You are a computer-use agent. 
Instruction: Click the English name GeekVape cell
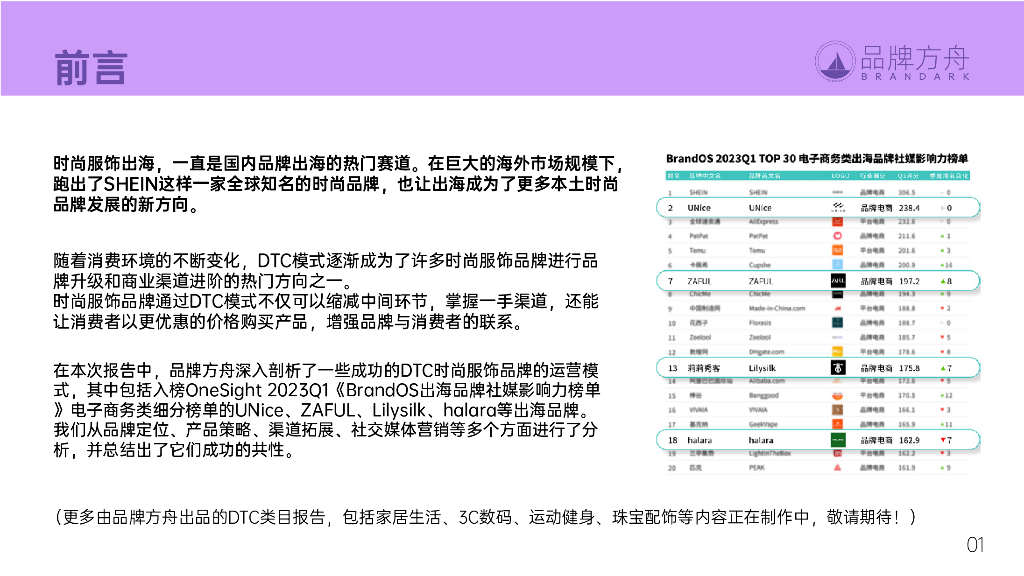[762, 424]
